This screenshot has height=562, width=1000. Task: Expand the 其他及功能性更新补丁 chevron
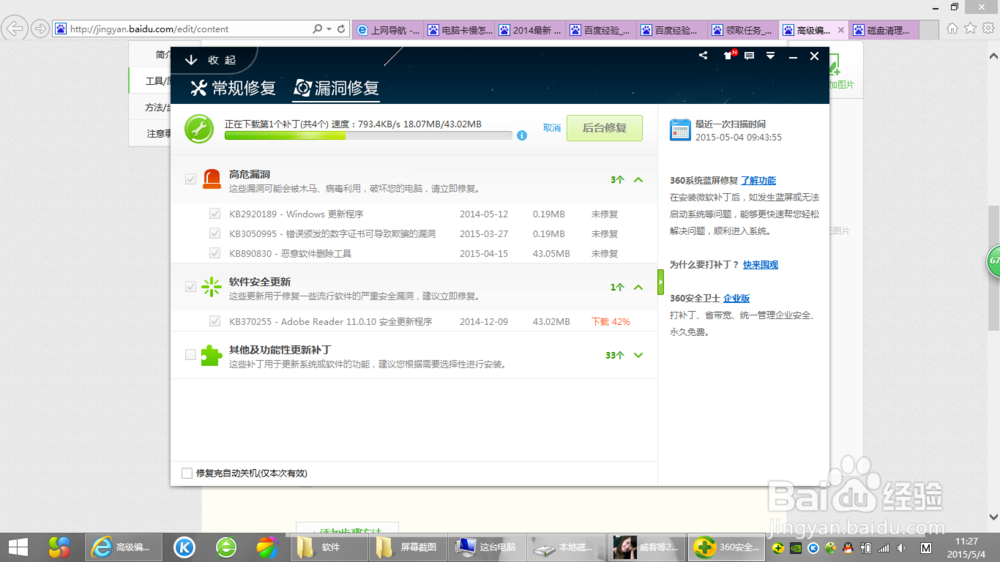(638, 355)
